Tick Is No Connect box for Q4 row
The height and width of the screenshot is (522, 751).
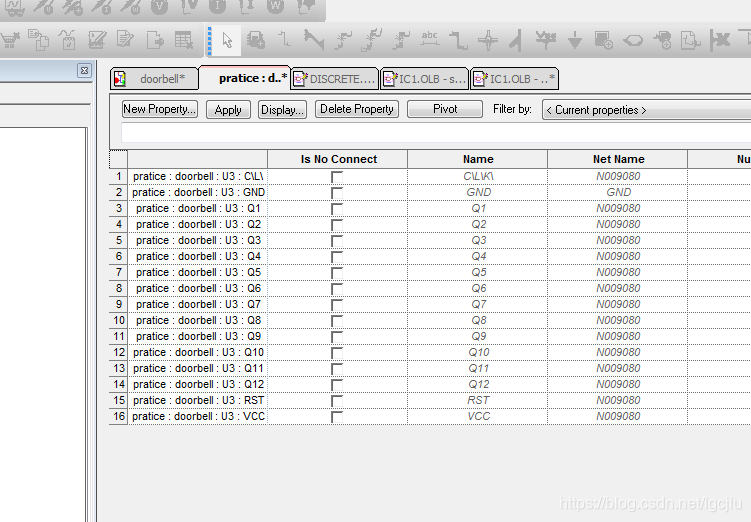tap(337, 257)
